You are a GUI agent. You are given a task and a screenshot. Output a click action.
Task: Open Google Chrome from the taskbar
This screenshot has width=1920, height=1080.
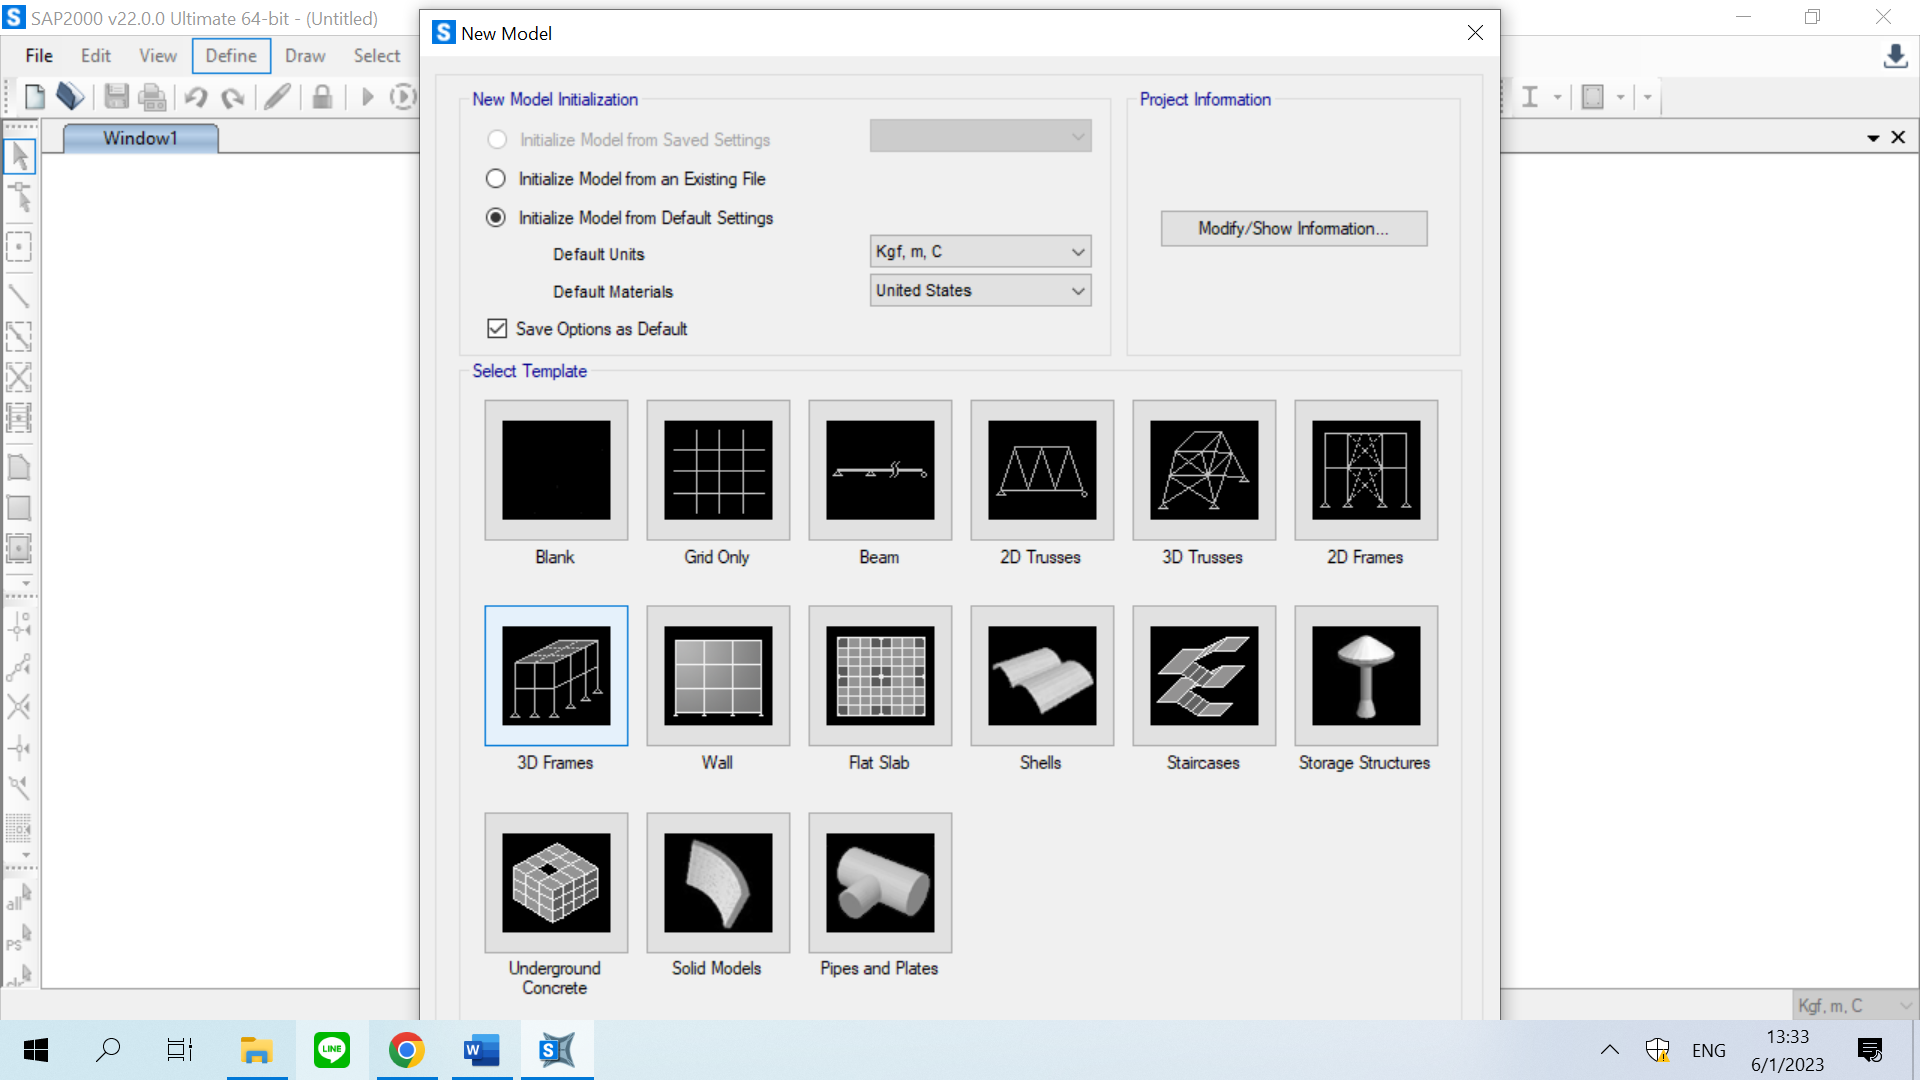[406, 1050]
